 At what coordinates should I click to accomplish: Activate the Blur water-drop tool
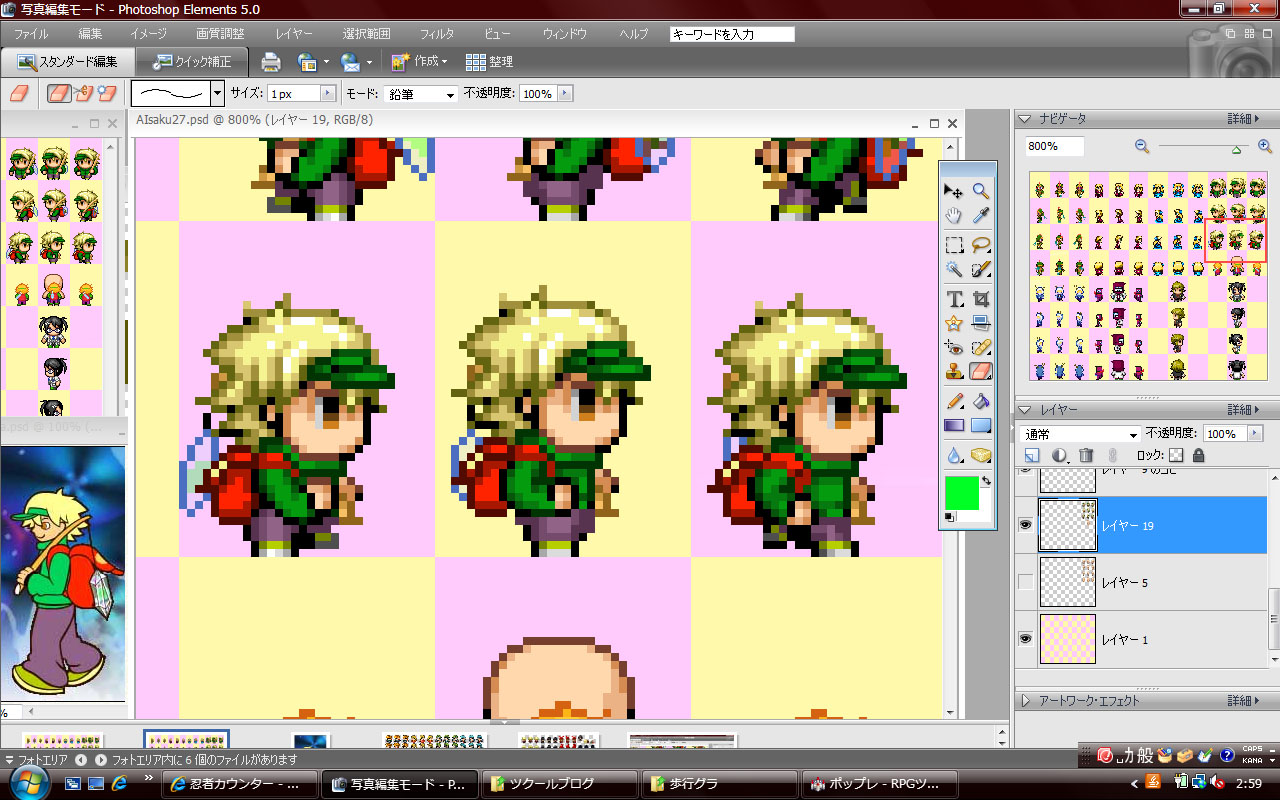point(954,455)
